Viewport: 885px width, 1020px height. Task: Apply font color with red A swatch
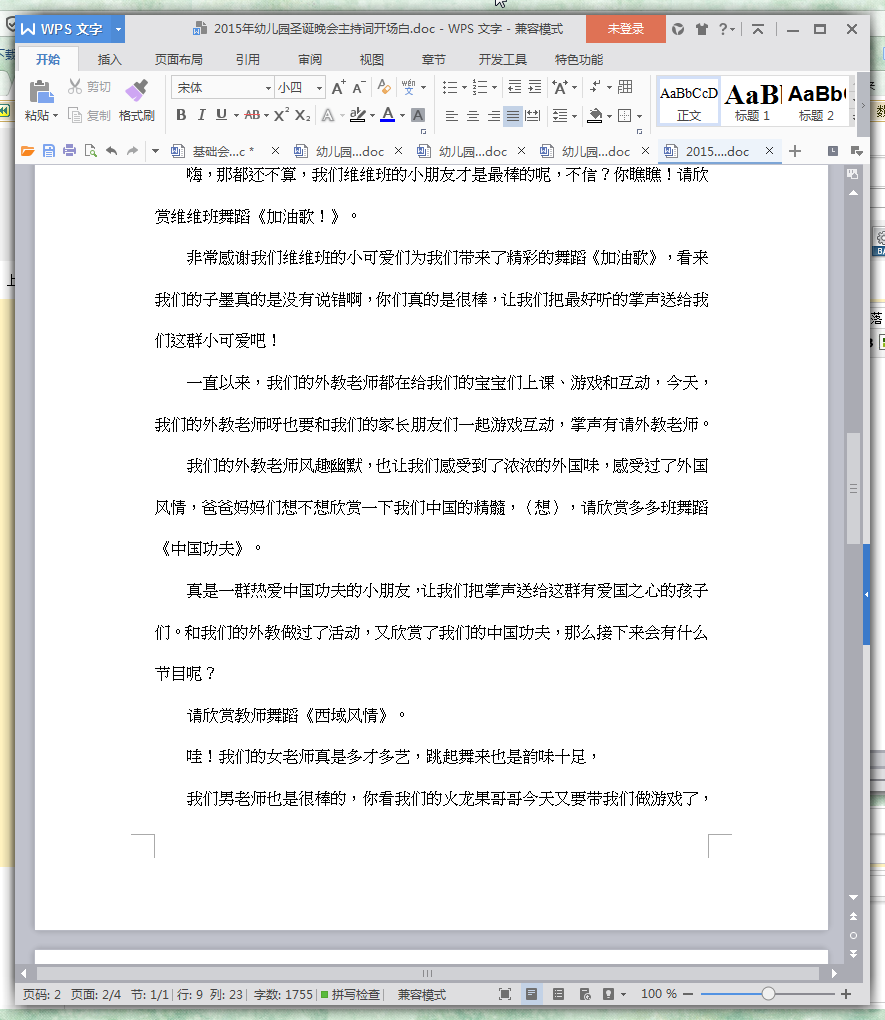click(388, 115)
